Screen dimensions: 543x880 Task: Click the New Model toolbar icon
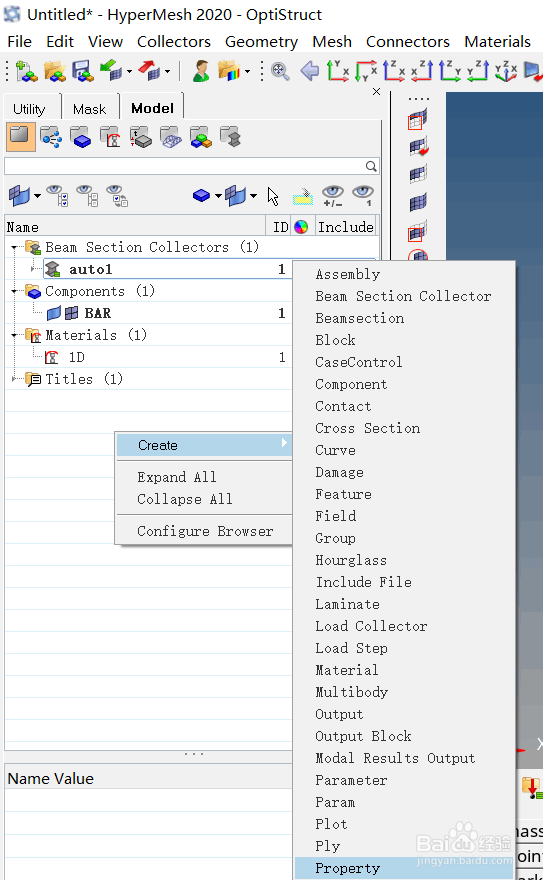click(x=26, y=71)
